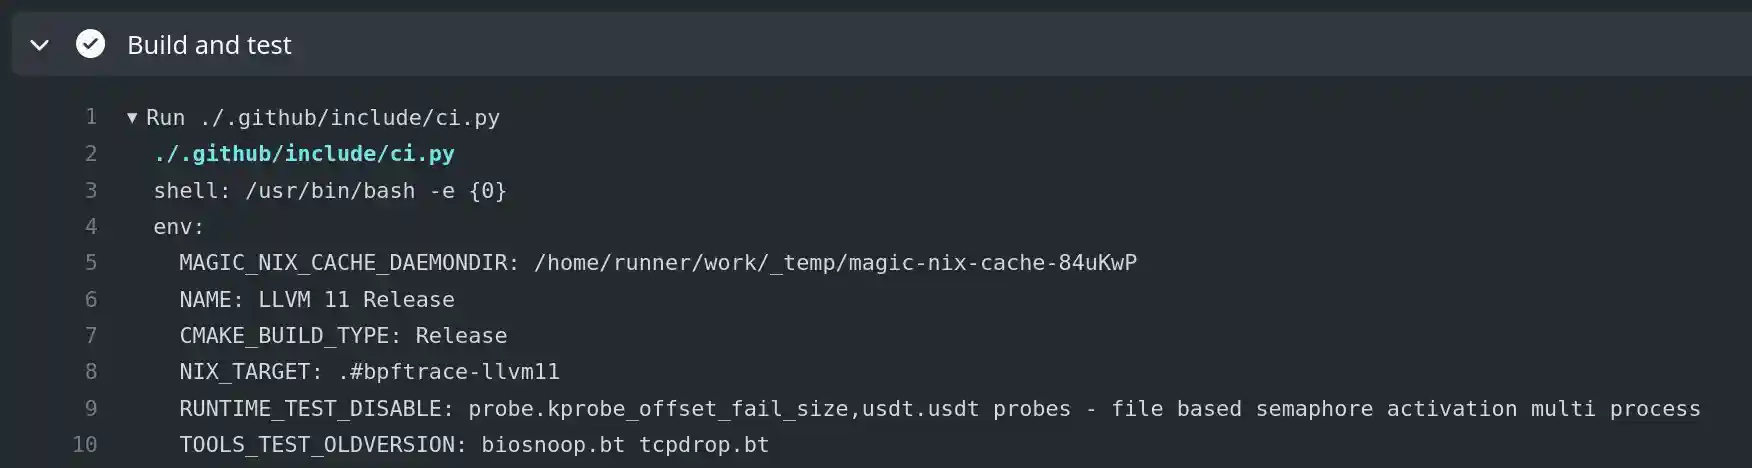Click the MAGIC_NIX_CACHE_DAEMONDIR log entry

pos(657,263)
